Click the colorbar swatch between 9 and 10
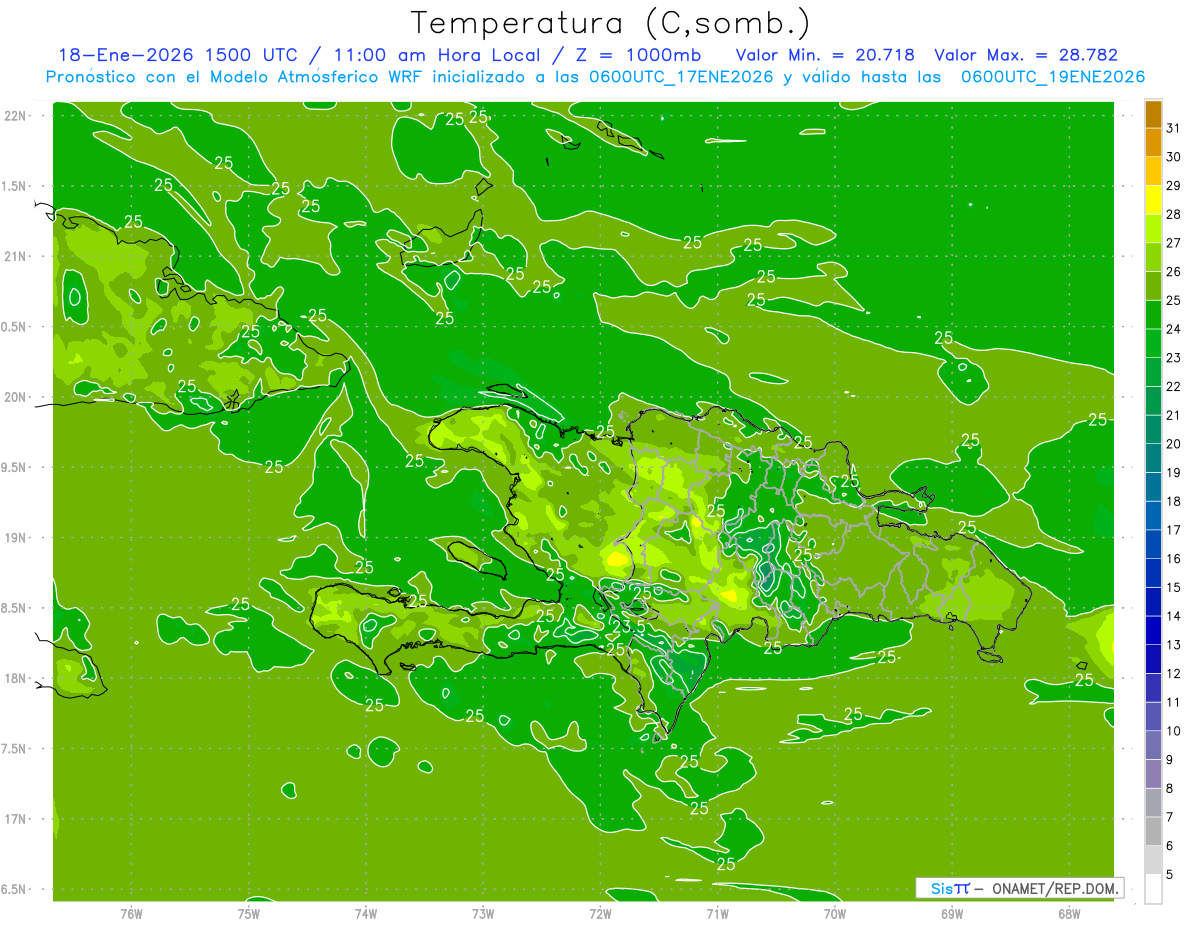 coord(1153,745)
